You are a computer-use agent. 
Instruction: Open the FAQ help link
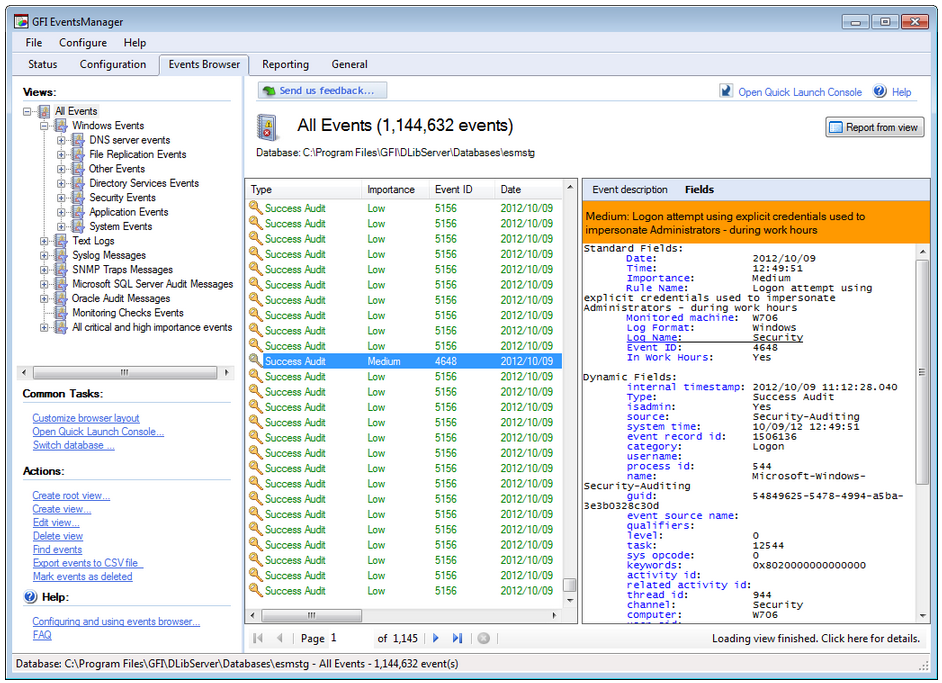tap(42, 635)
